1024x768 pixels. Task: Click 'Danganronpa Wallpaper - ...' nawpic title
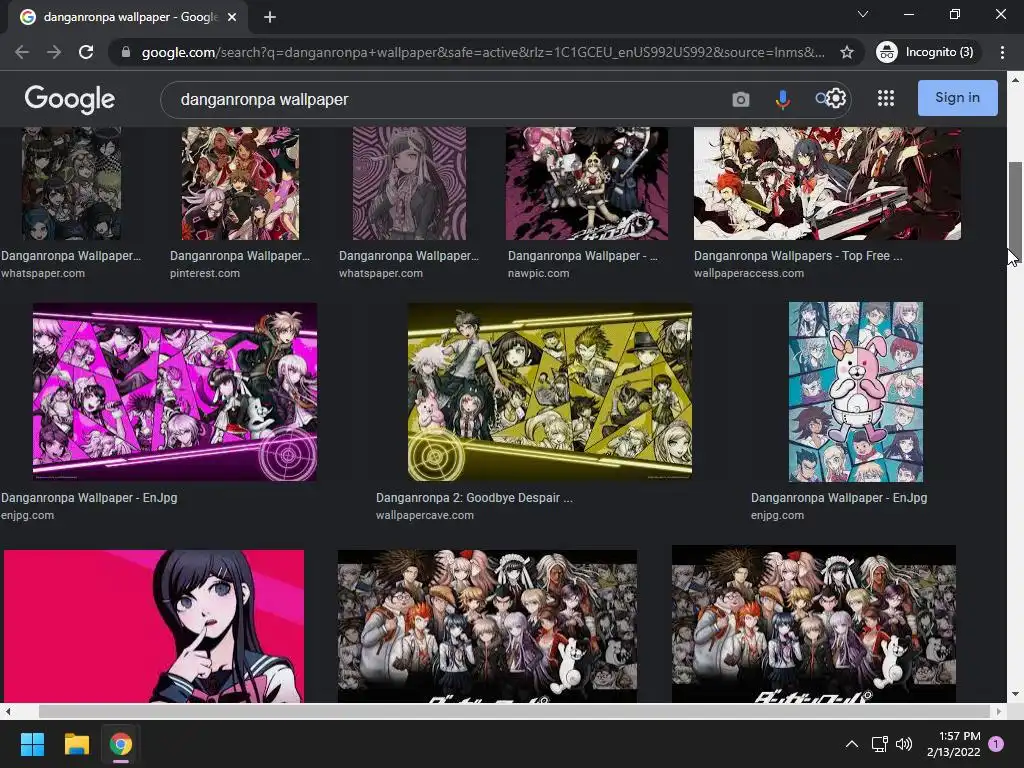[583, 256]
